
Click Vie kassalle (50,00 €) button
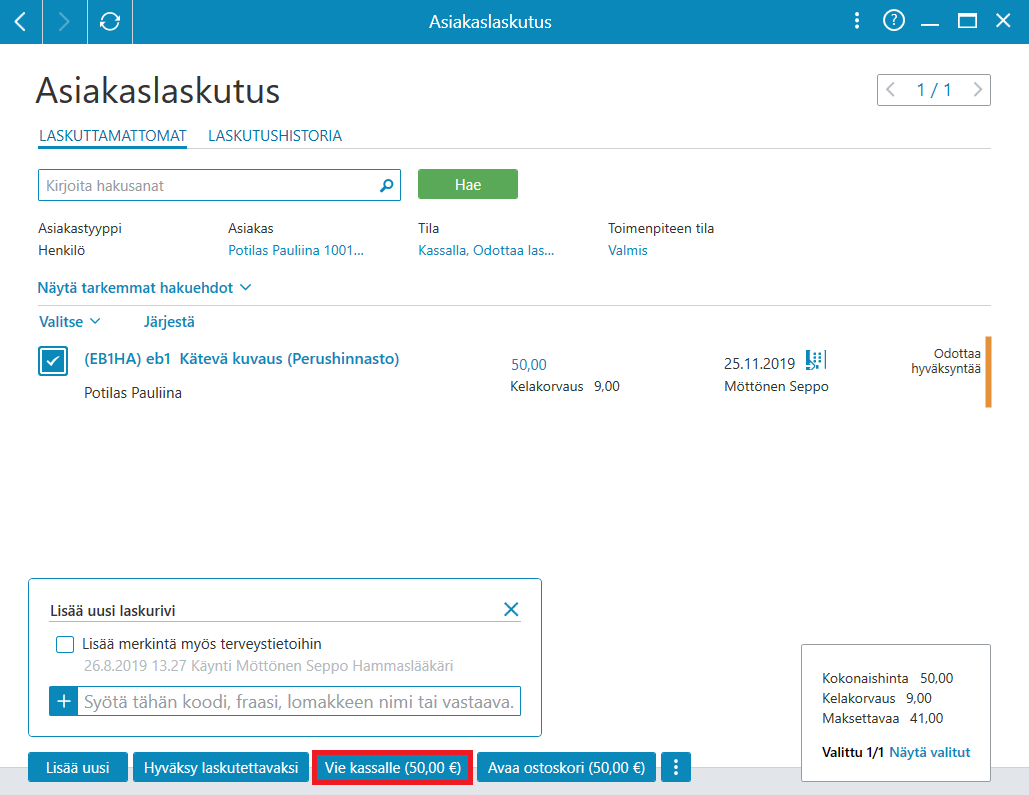pyautogui.click(x=392, y=767)
